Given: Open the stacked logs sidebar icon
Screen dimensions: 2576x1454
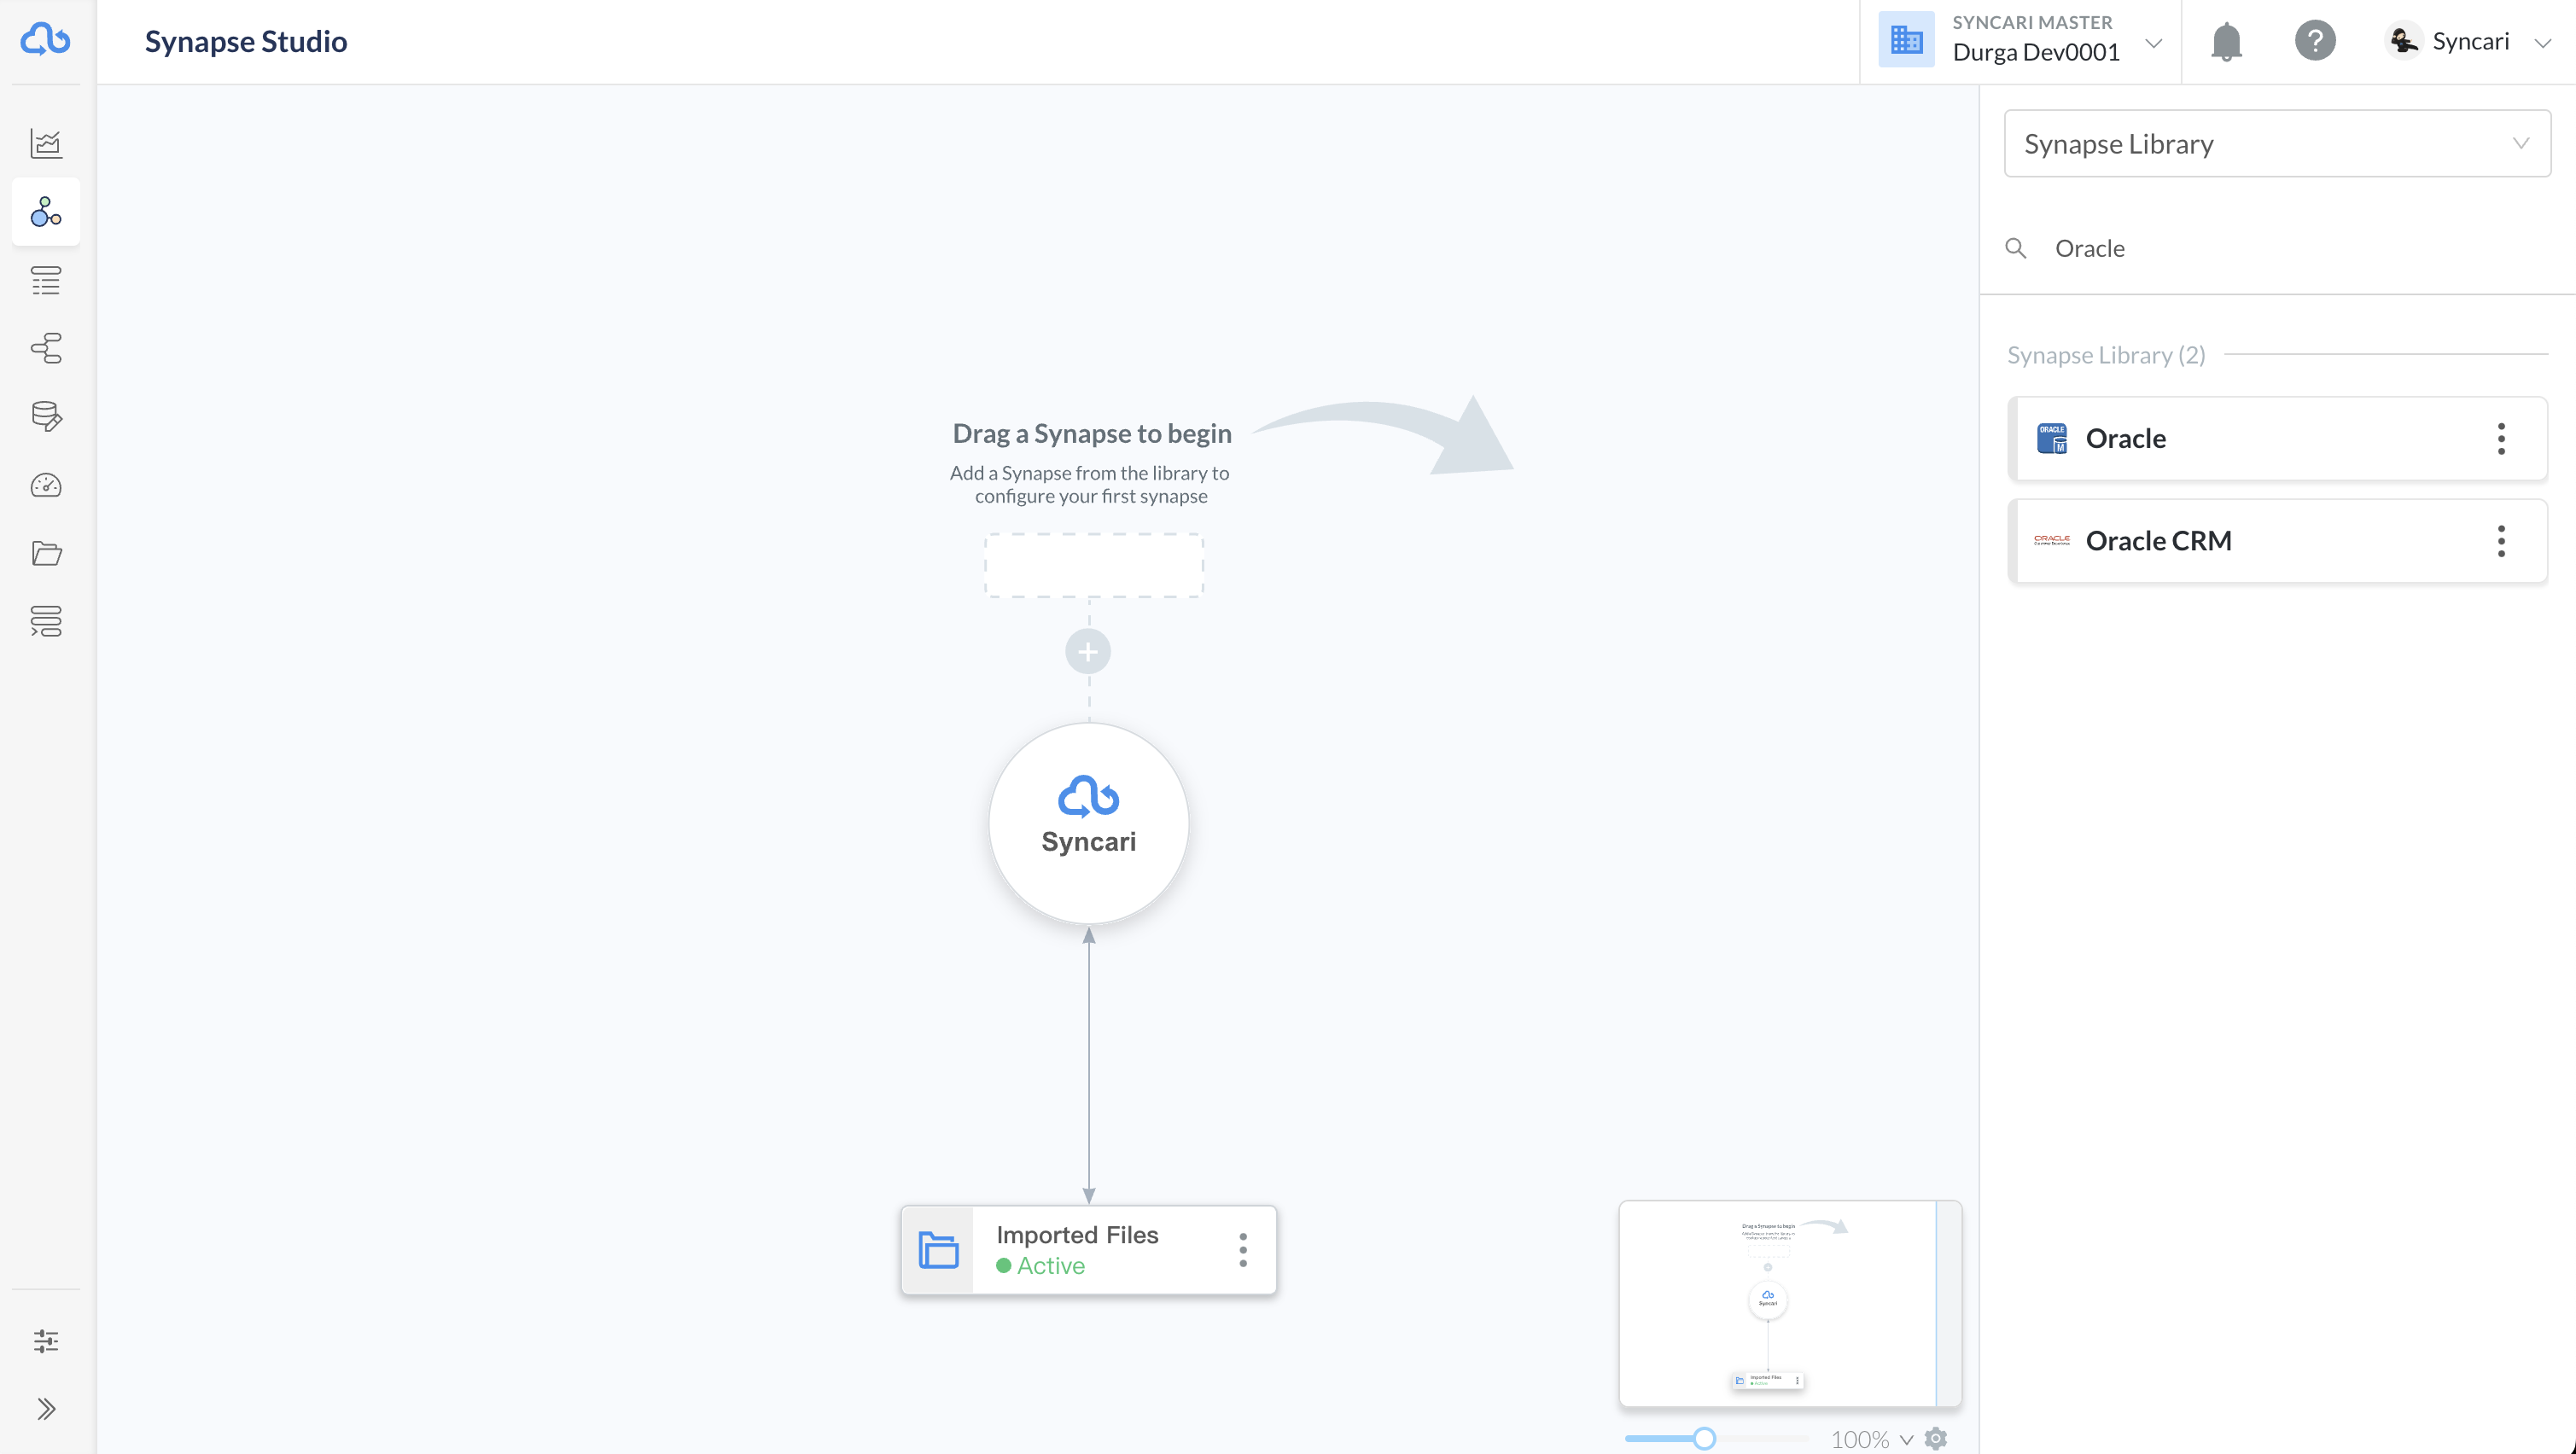Looking at the screenshot, I should coord(46,621).
